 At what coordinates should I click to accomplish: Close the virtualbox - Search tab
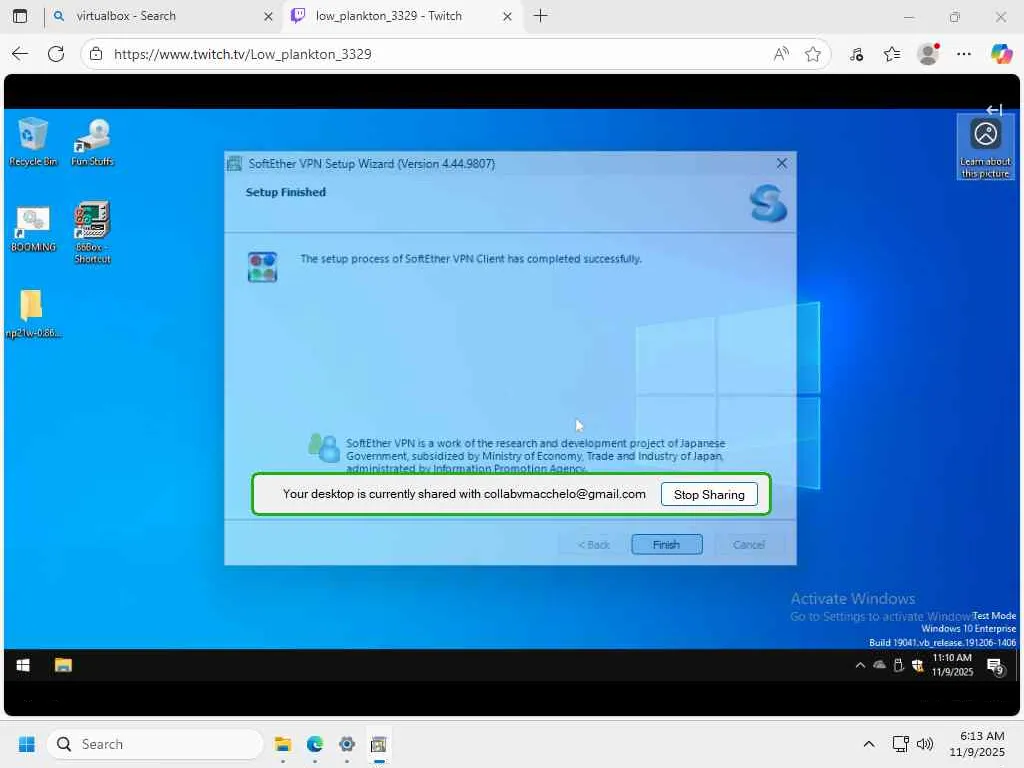click(268, 16)
